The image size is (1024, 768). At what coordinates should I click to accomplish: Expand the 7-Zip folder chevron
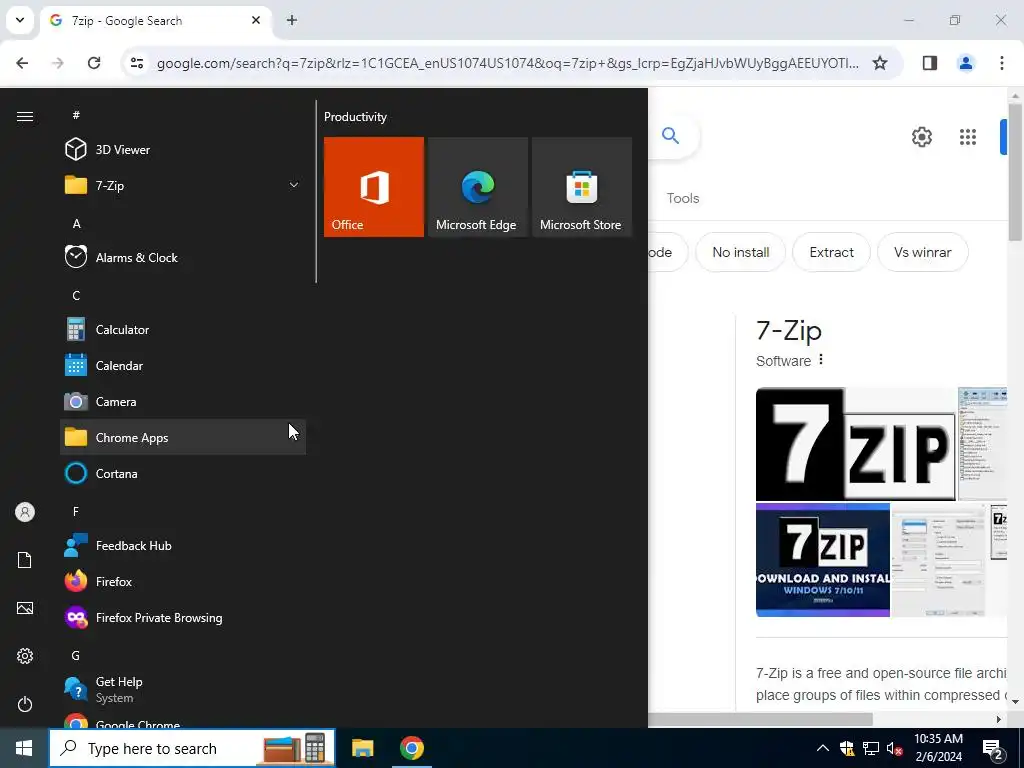point(294,185)
